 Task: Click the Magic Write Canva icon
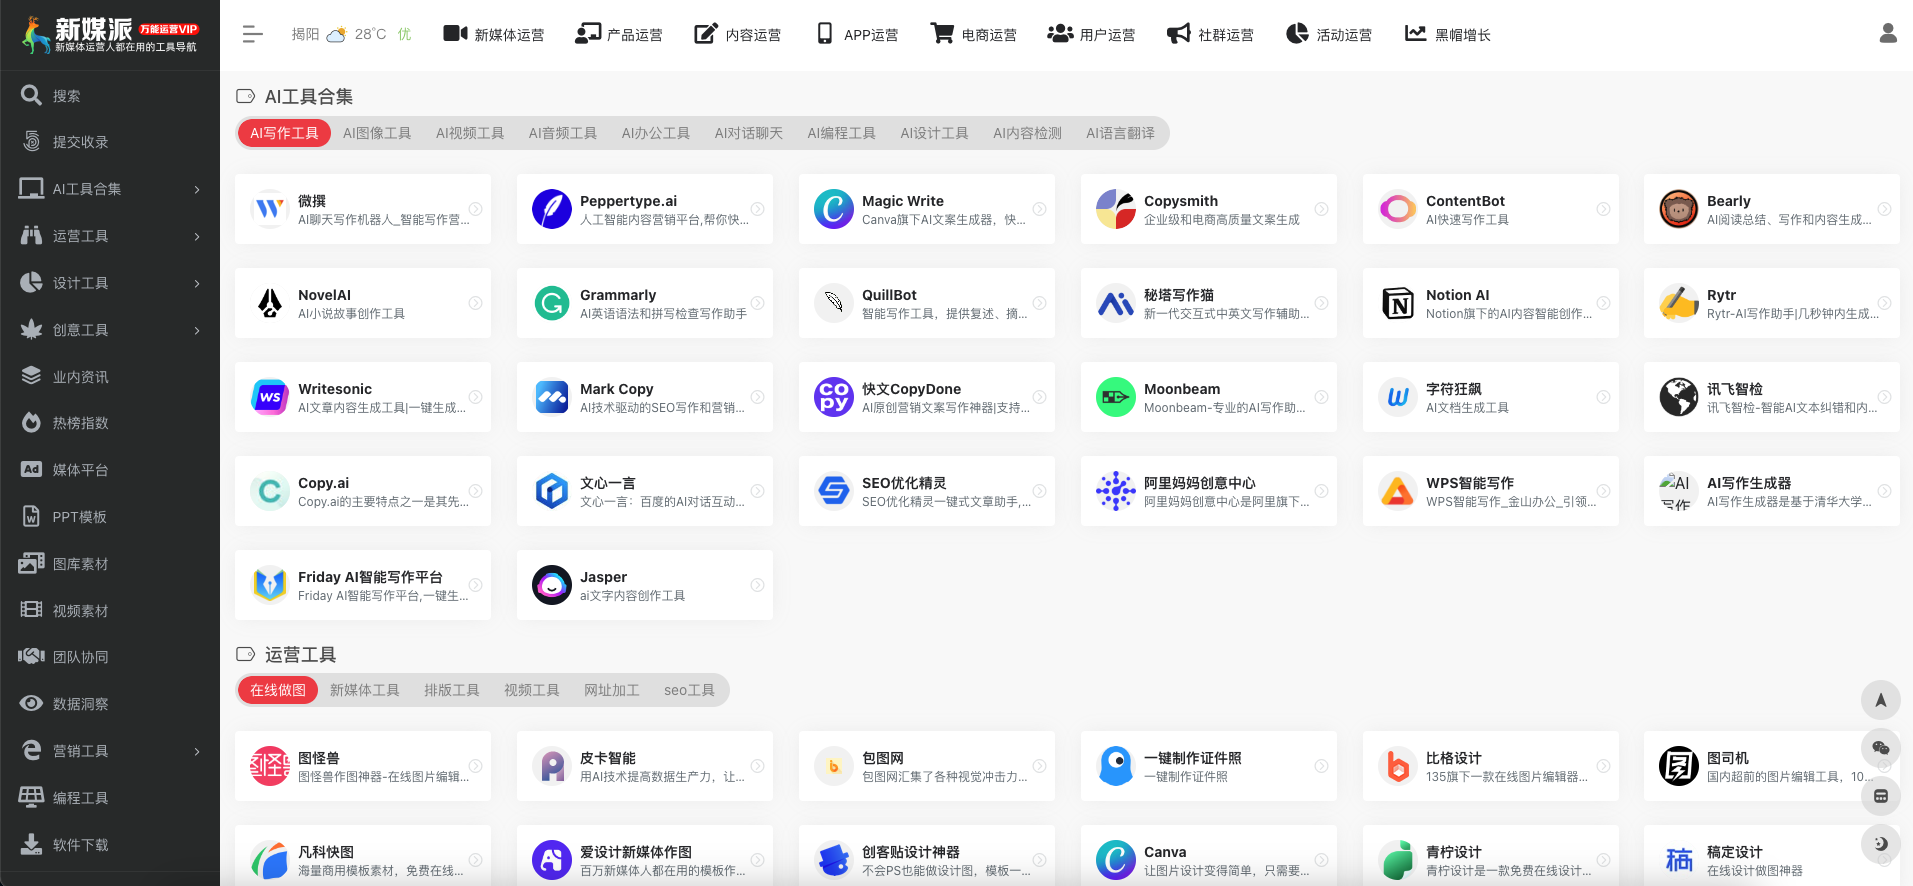click(x=833, y=209)
